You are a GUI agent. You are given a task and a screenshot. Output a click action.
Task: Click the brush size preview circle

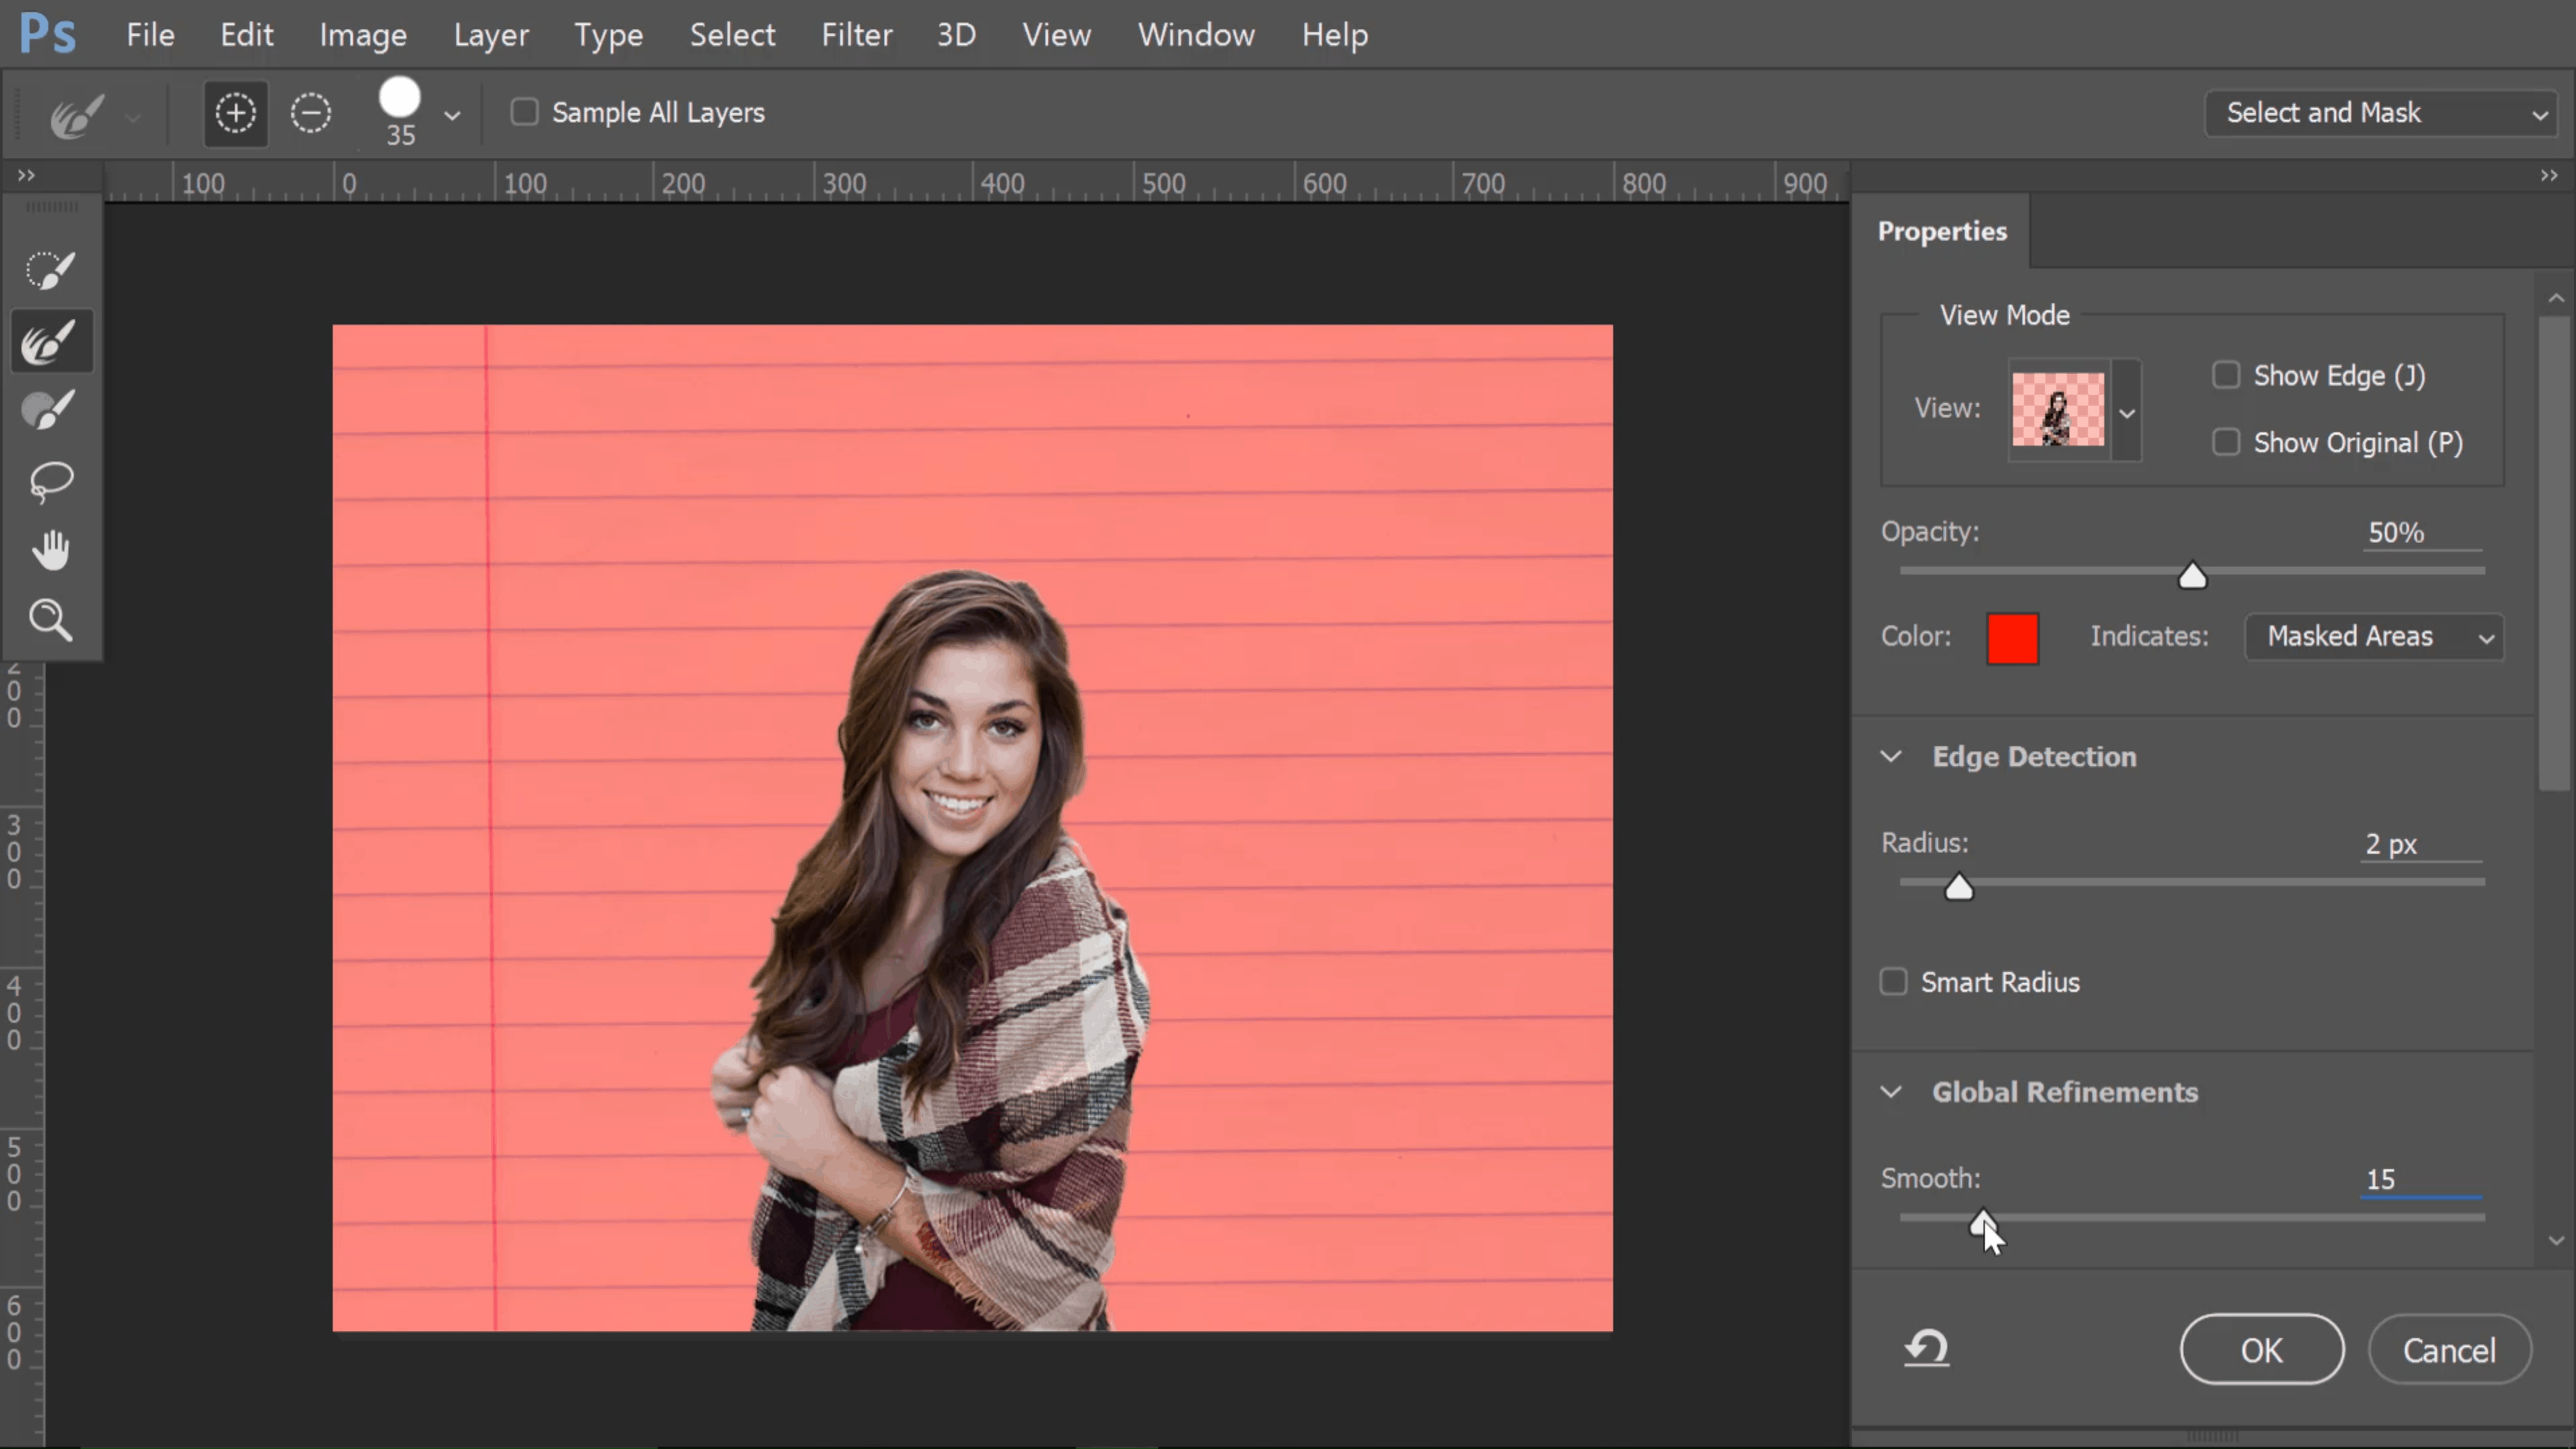[400, 98]
